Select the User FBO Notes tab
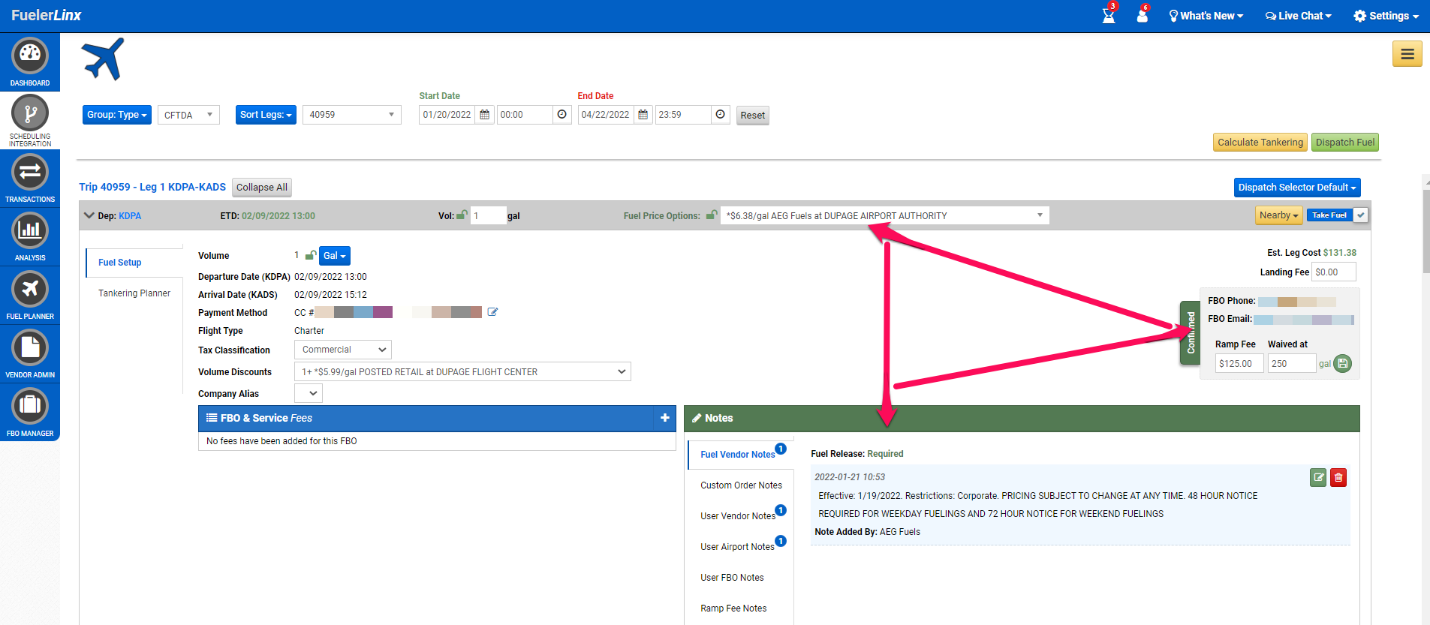This screenshot has width=1430, height=625. click(x=732, y=577)
